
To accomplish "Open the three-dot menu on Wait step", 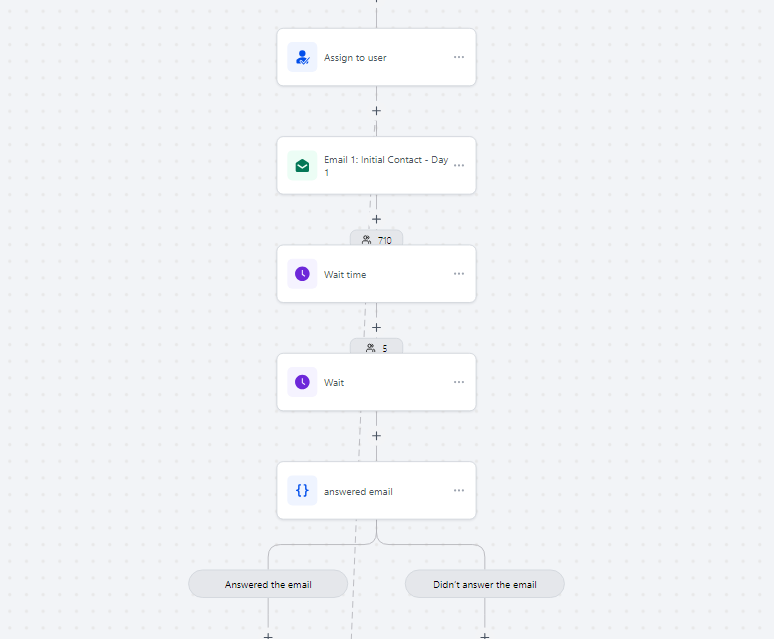I will [x=459, y=382].
